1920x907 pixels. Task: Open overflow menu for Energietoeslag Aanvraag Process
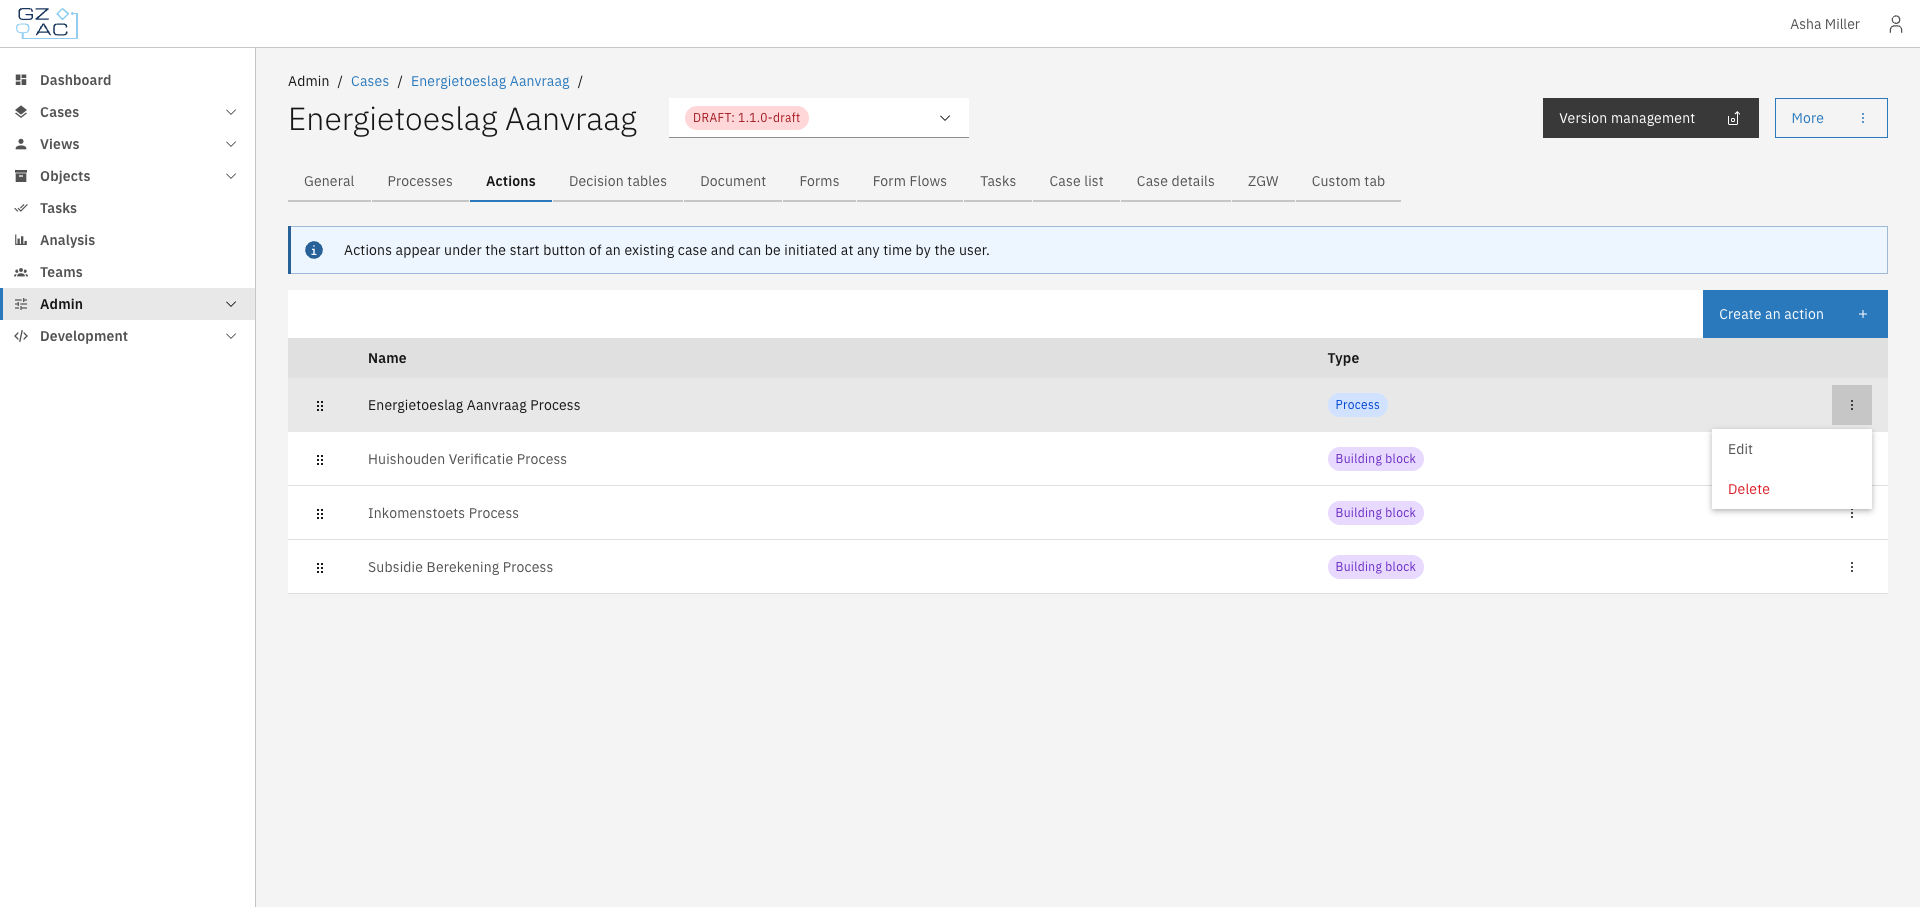[x=1852, y=405]
